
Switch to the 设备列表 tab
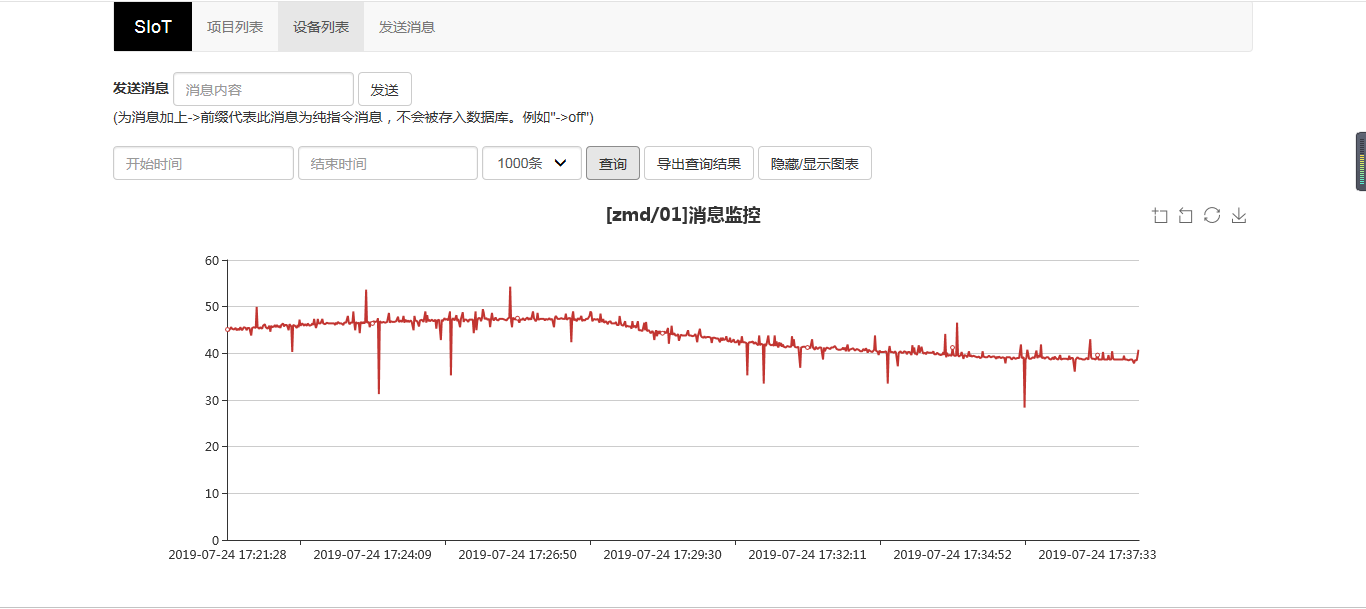tap(321, 27)
